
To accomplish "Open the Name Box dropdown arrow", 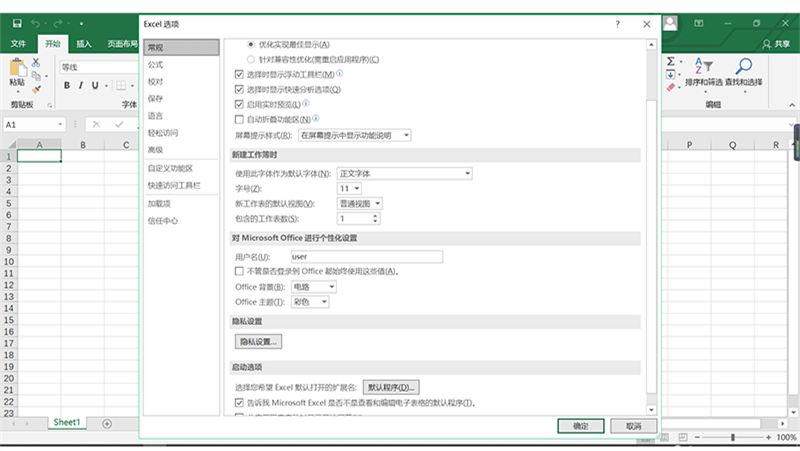I will 60,124.
